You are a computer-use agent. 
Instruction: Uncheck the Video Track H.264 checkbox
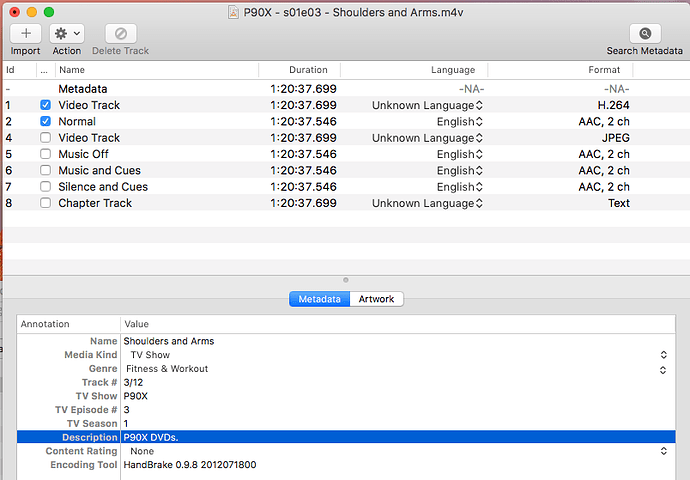[x=45, y=105]
